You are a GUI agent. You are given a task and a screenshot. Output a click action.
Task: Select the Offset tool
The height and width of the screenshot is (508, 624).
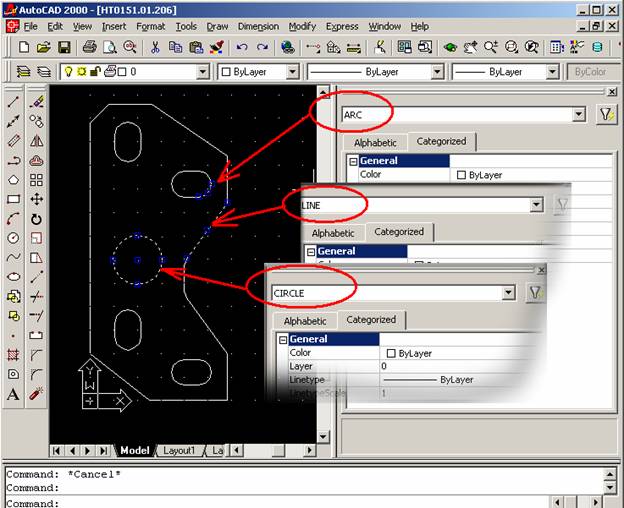pos(36,160)
